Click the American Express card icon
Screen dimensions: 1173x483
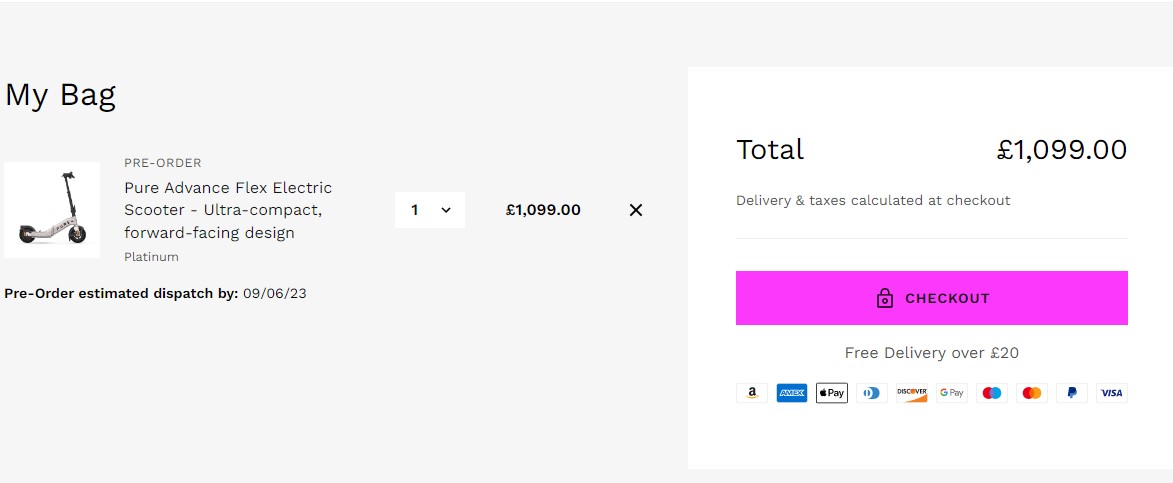791,393
